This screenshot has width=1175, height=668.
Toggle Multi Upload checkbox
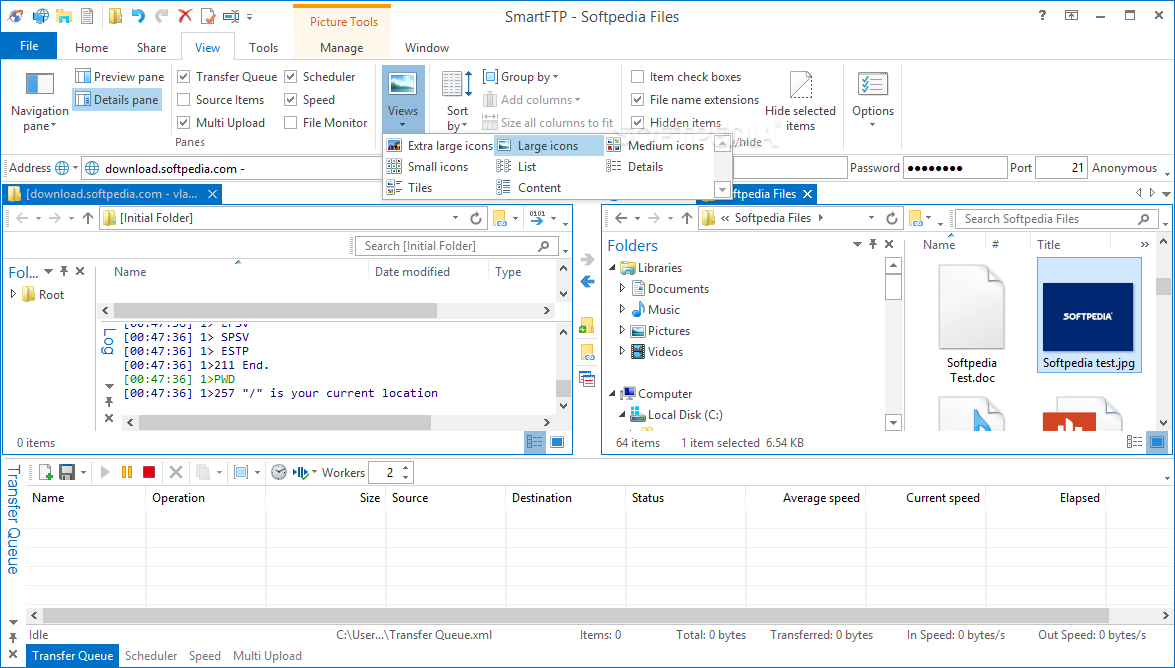tap(184, 122)
